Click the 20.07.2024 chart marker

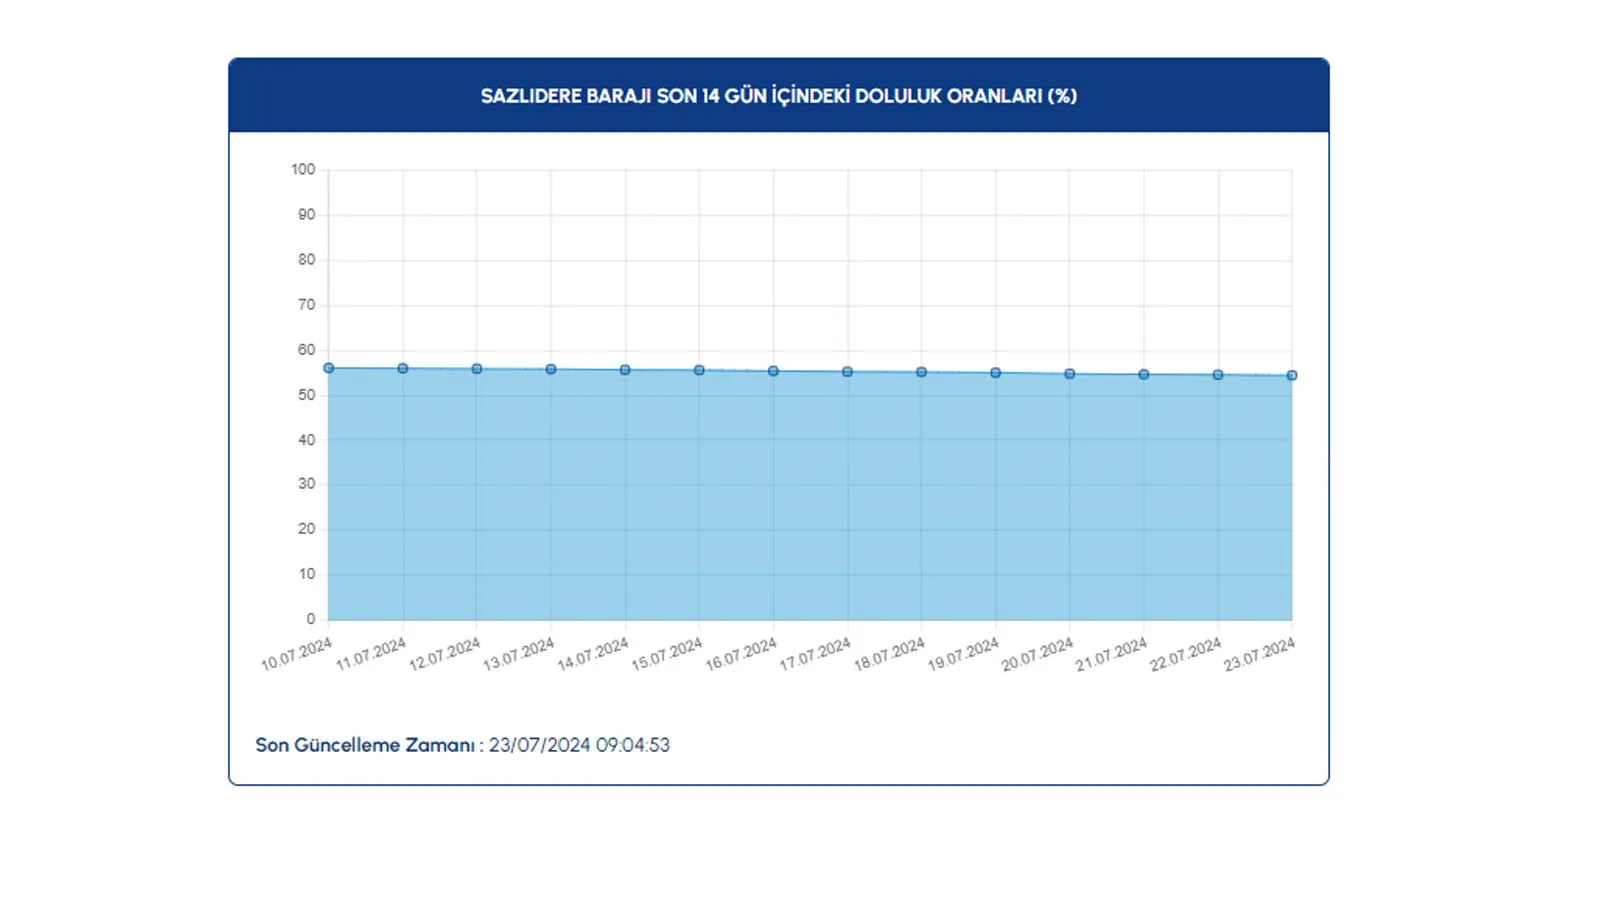point(1072,374)
